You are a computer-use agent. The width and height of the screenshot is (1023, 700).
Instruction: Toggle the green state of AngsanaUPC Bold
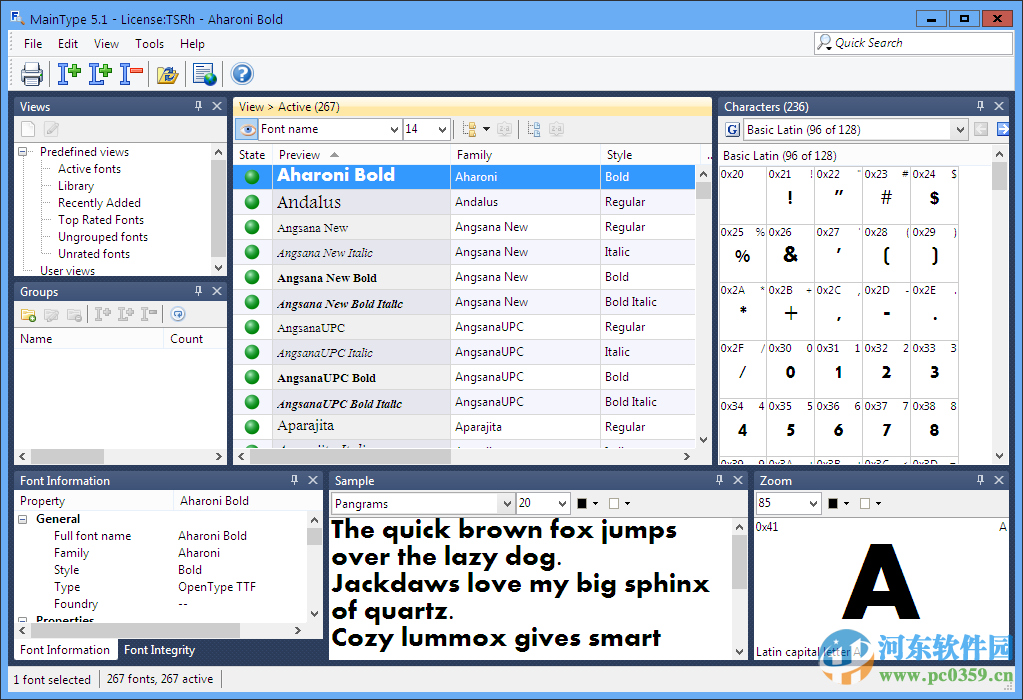(252, 377)
